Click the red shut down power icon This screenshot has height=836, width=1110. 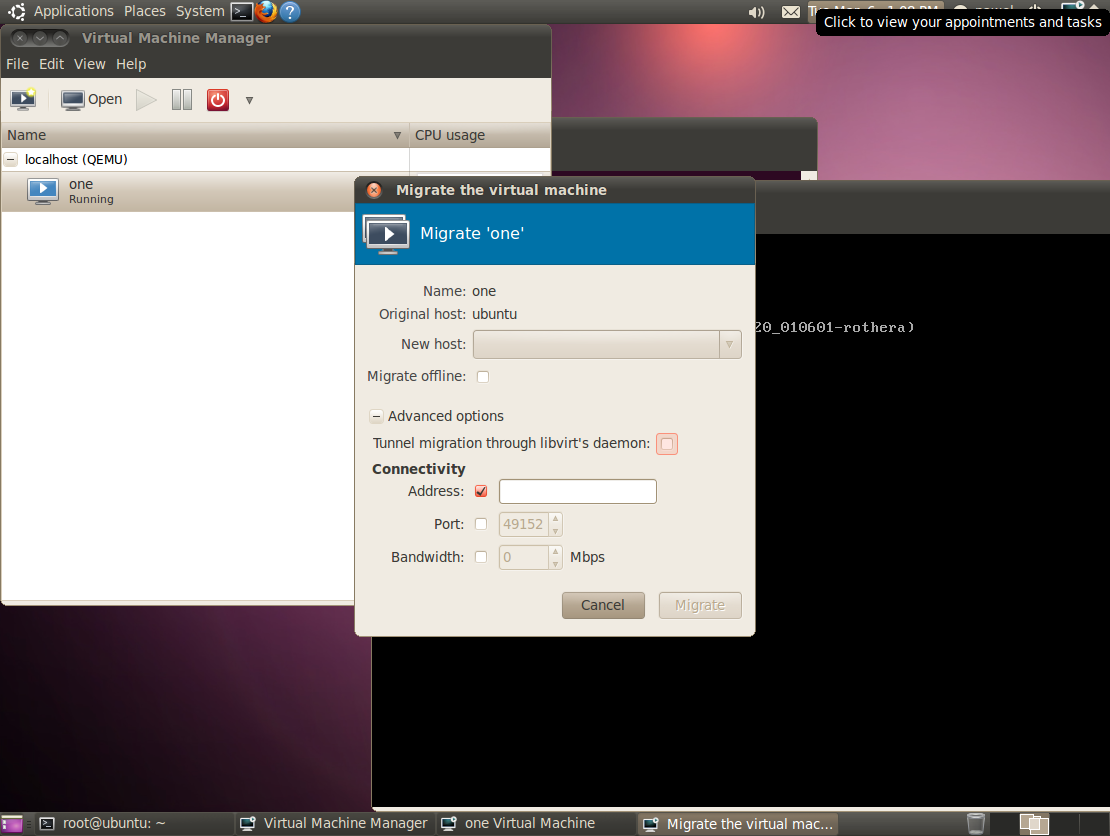tap(218, 99)
